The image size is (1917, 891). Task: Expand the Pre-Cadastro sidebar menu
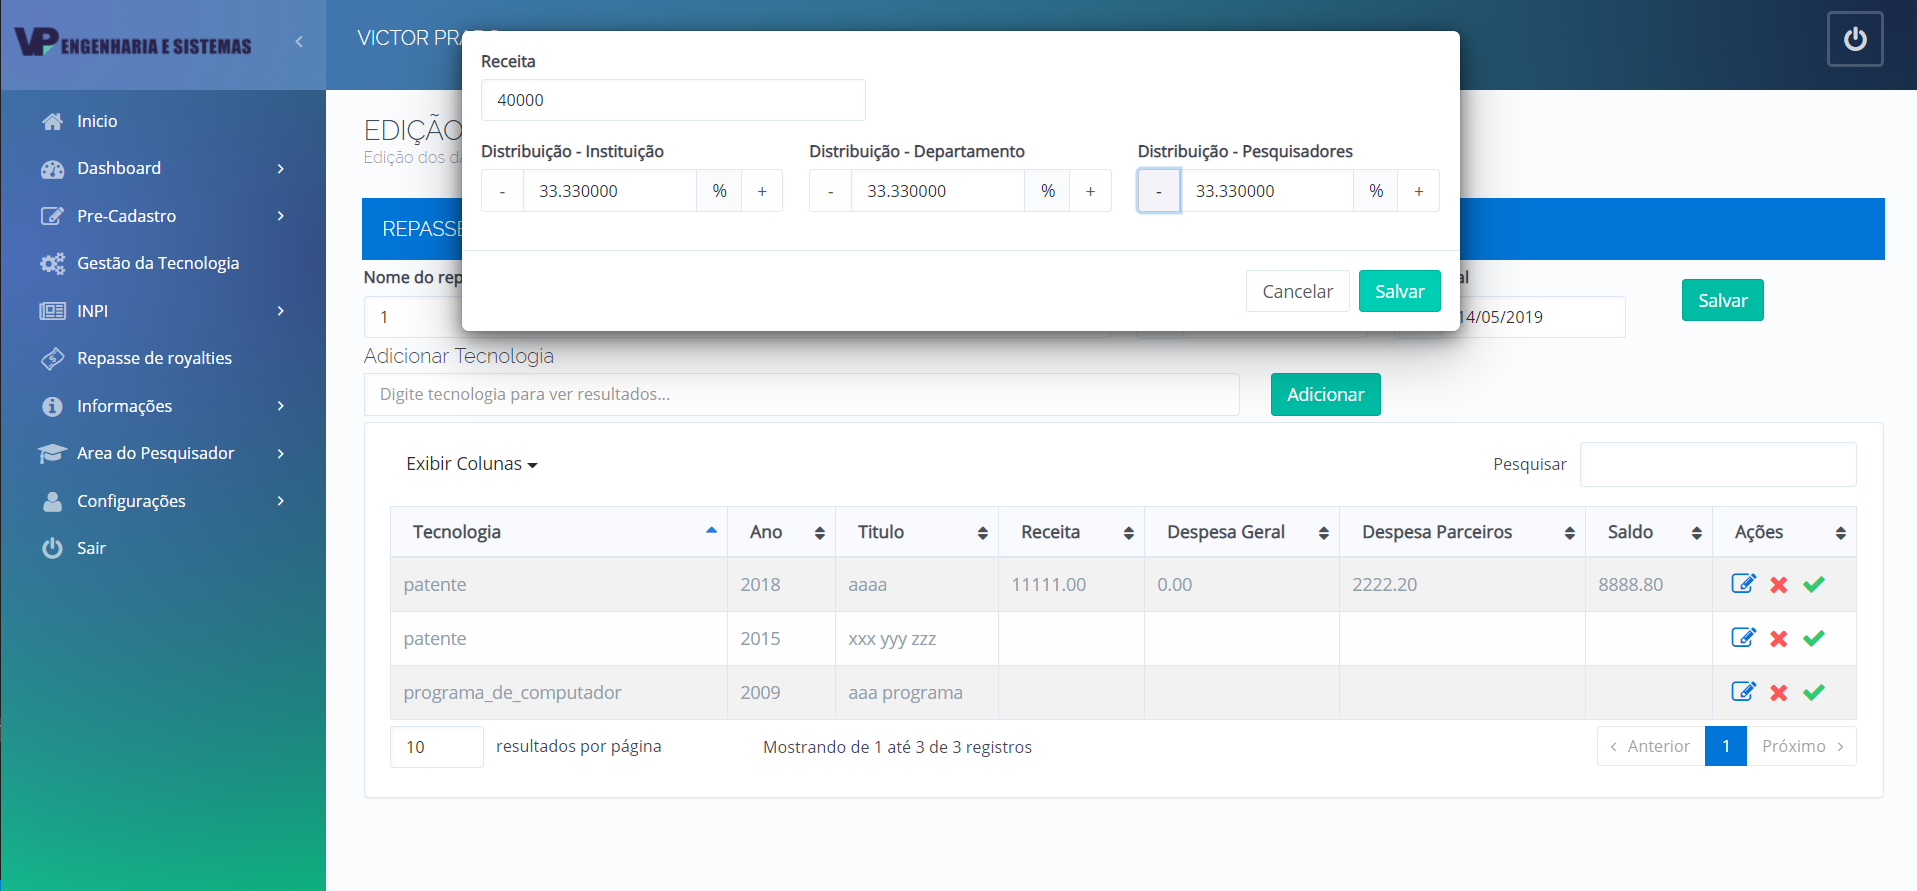click(x=163, y=216)
